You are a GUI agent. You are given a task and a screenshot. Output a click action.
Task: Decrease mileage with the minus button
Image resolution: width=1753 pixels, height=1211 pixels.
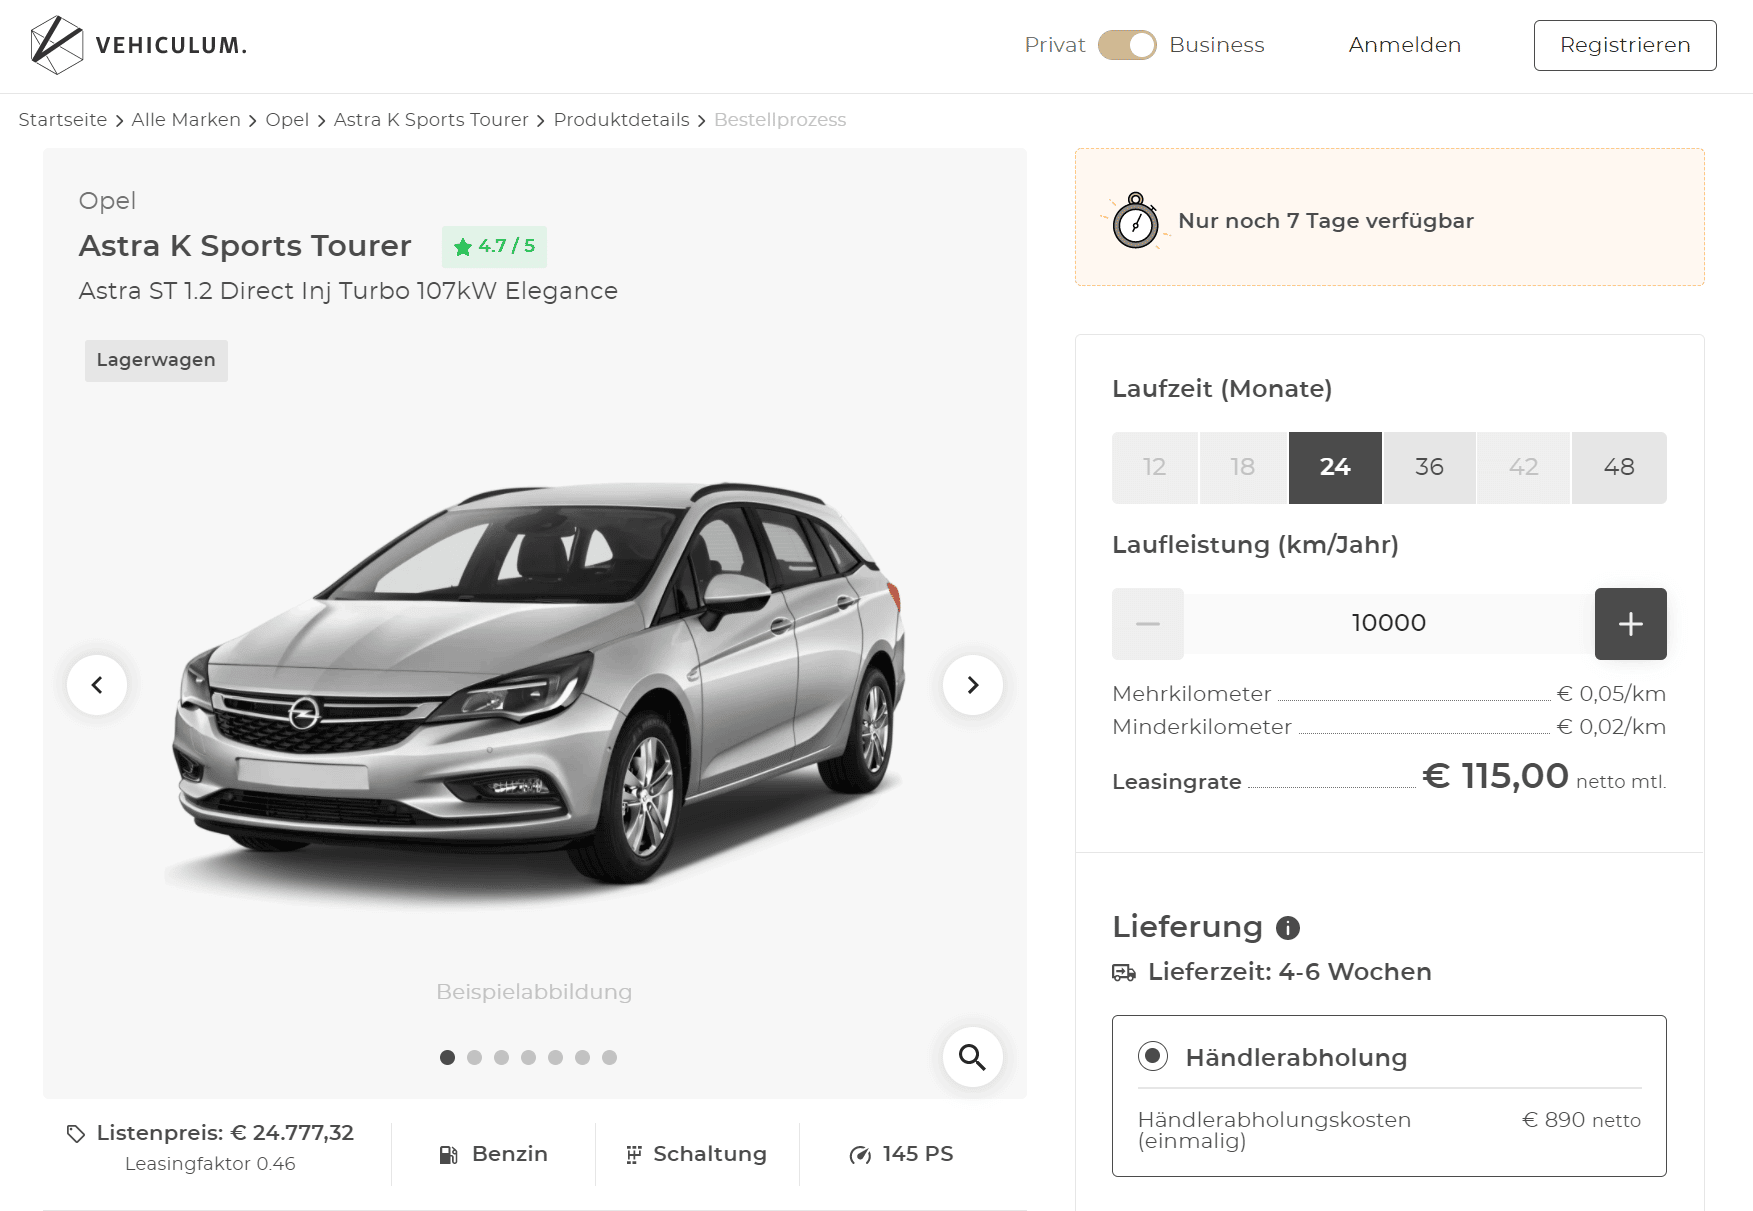pos(1148,624)
